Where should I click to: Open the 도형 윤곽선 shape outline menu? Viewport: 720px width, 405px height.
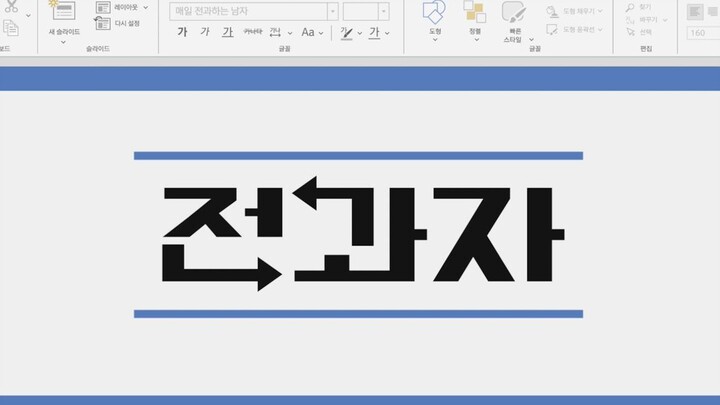point(576,30)
